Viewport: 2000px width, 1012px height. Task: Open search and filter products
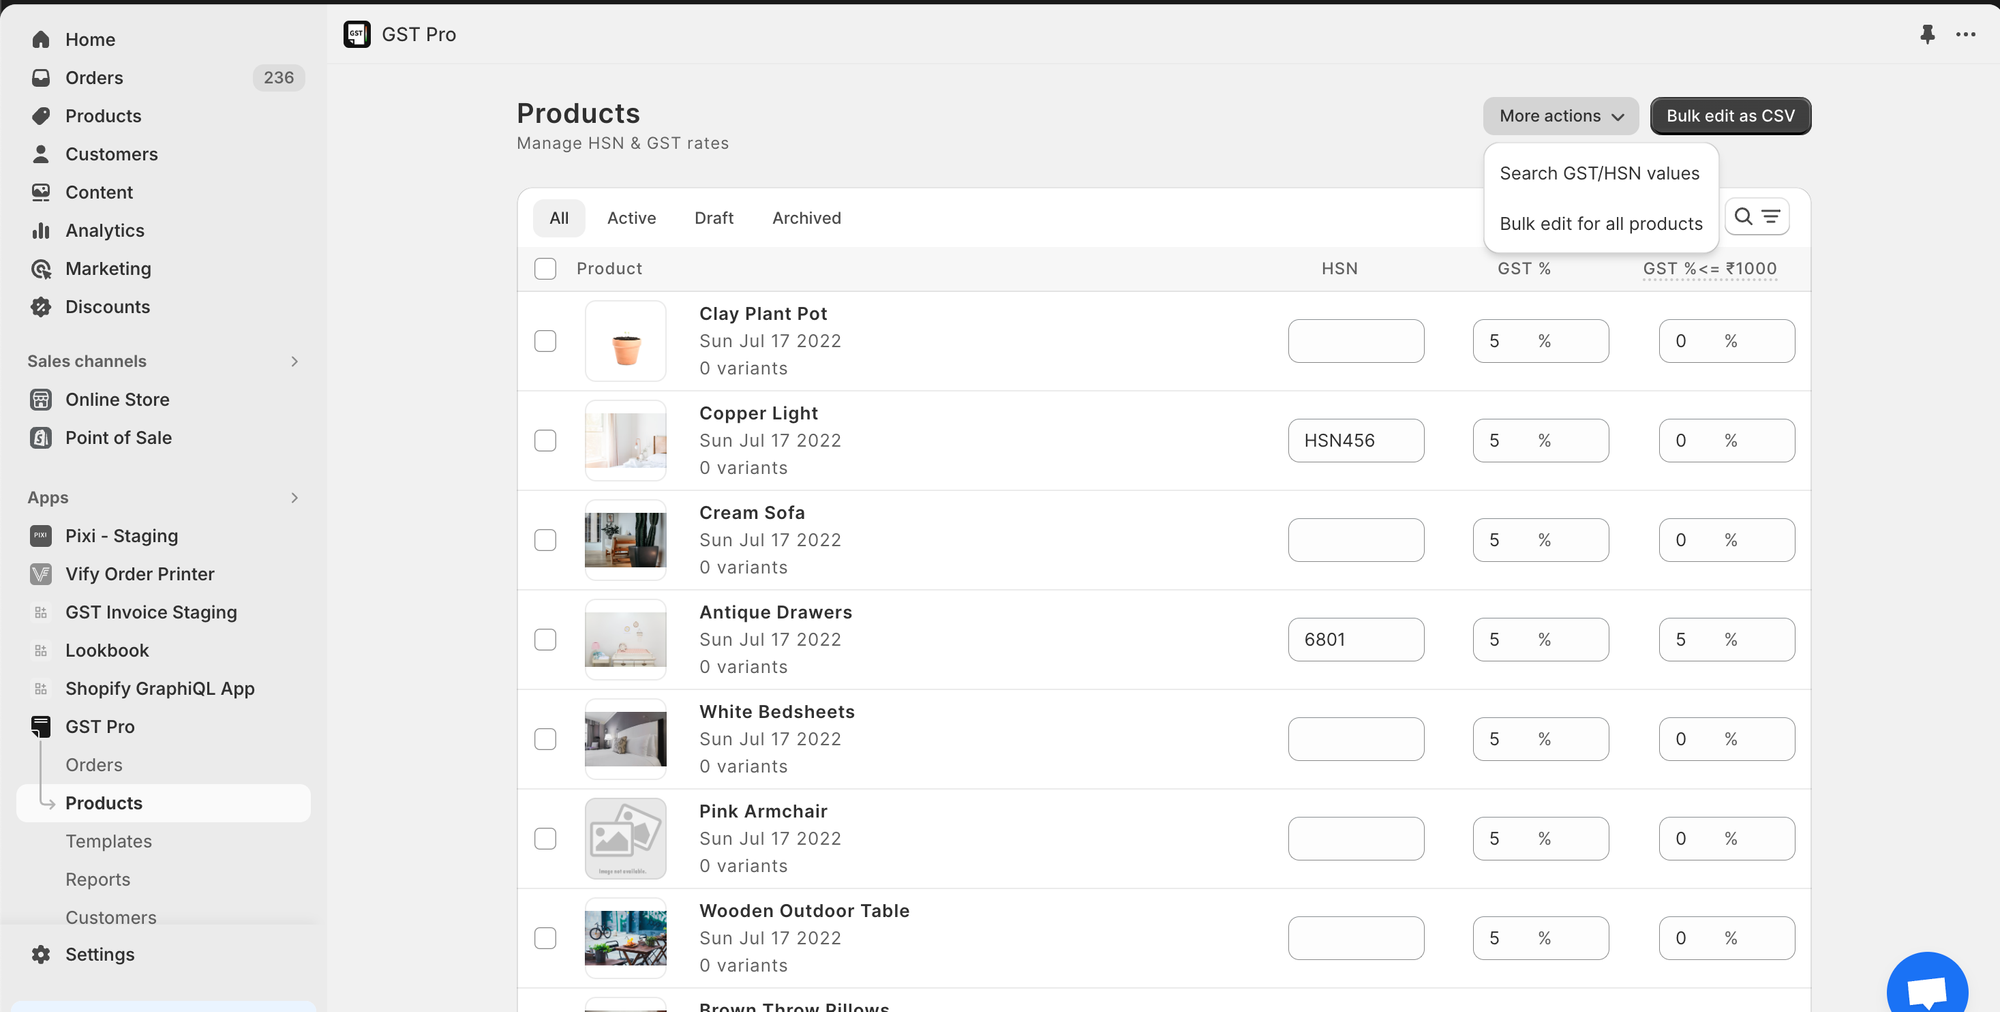[x=1756, y=217]
